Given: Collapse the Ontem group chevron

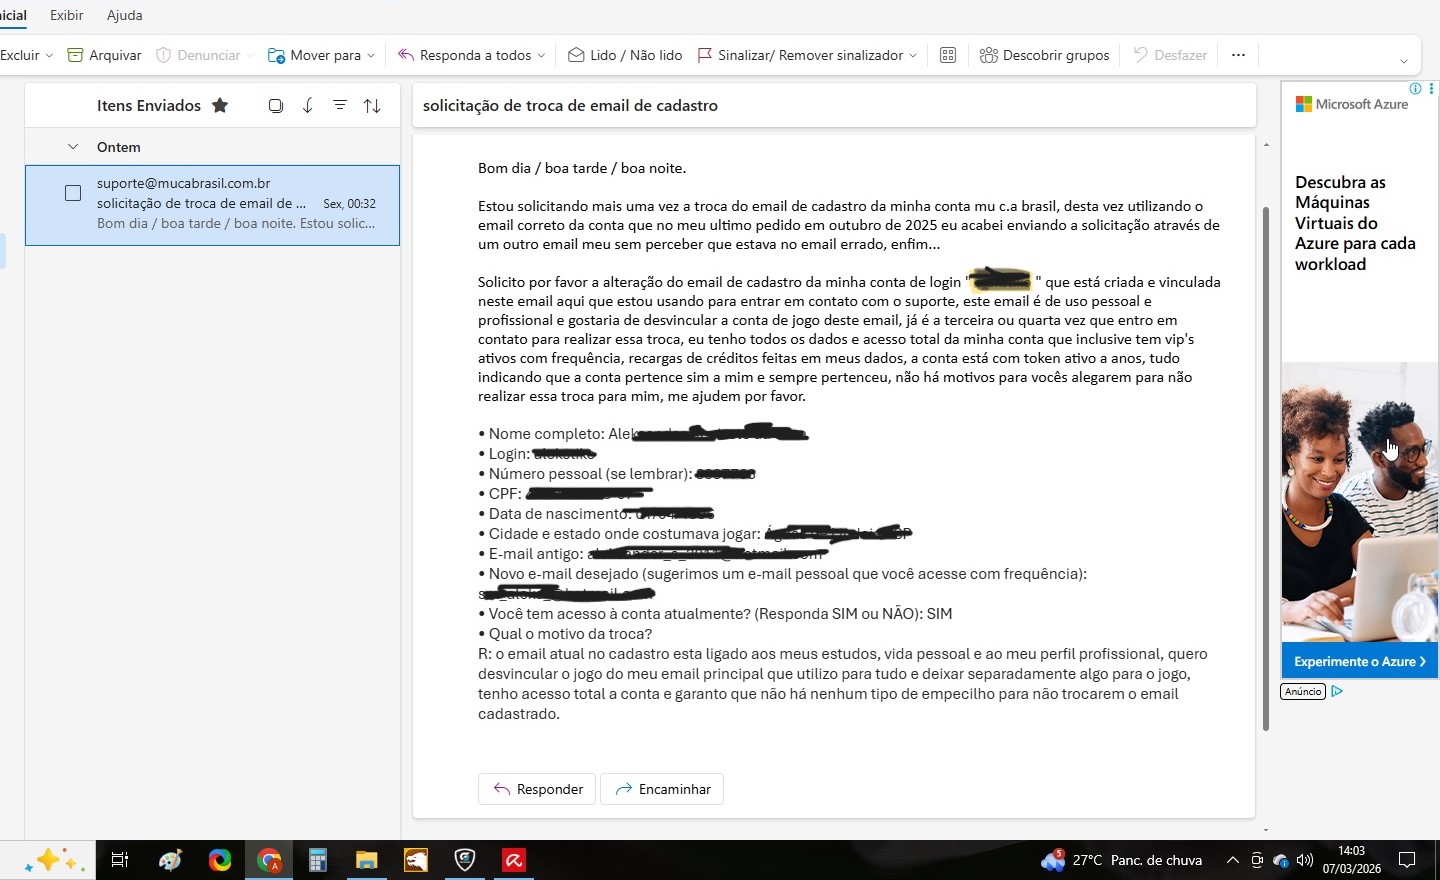Looking at the screenshot, I should coord(73,147).
